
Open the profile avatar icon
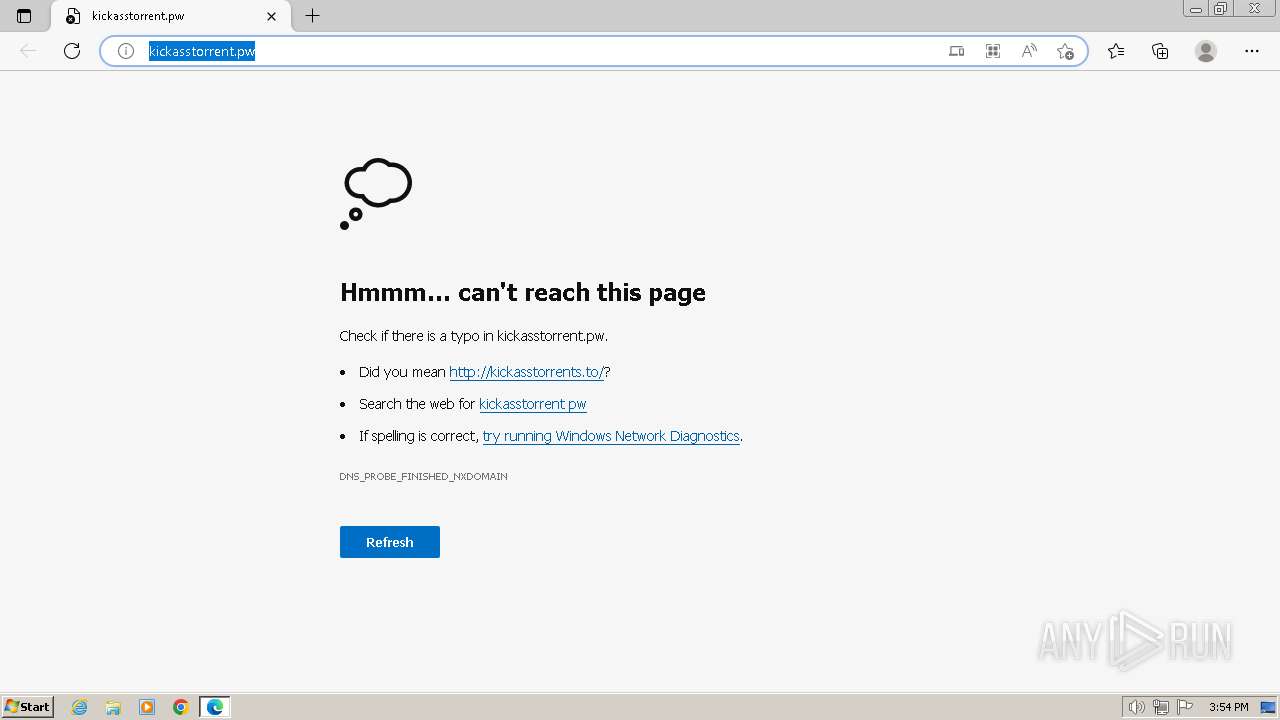tap(1206, 51)
